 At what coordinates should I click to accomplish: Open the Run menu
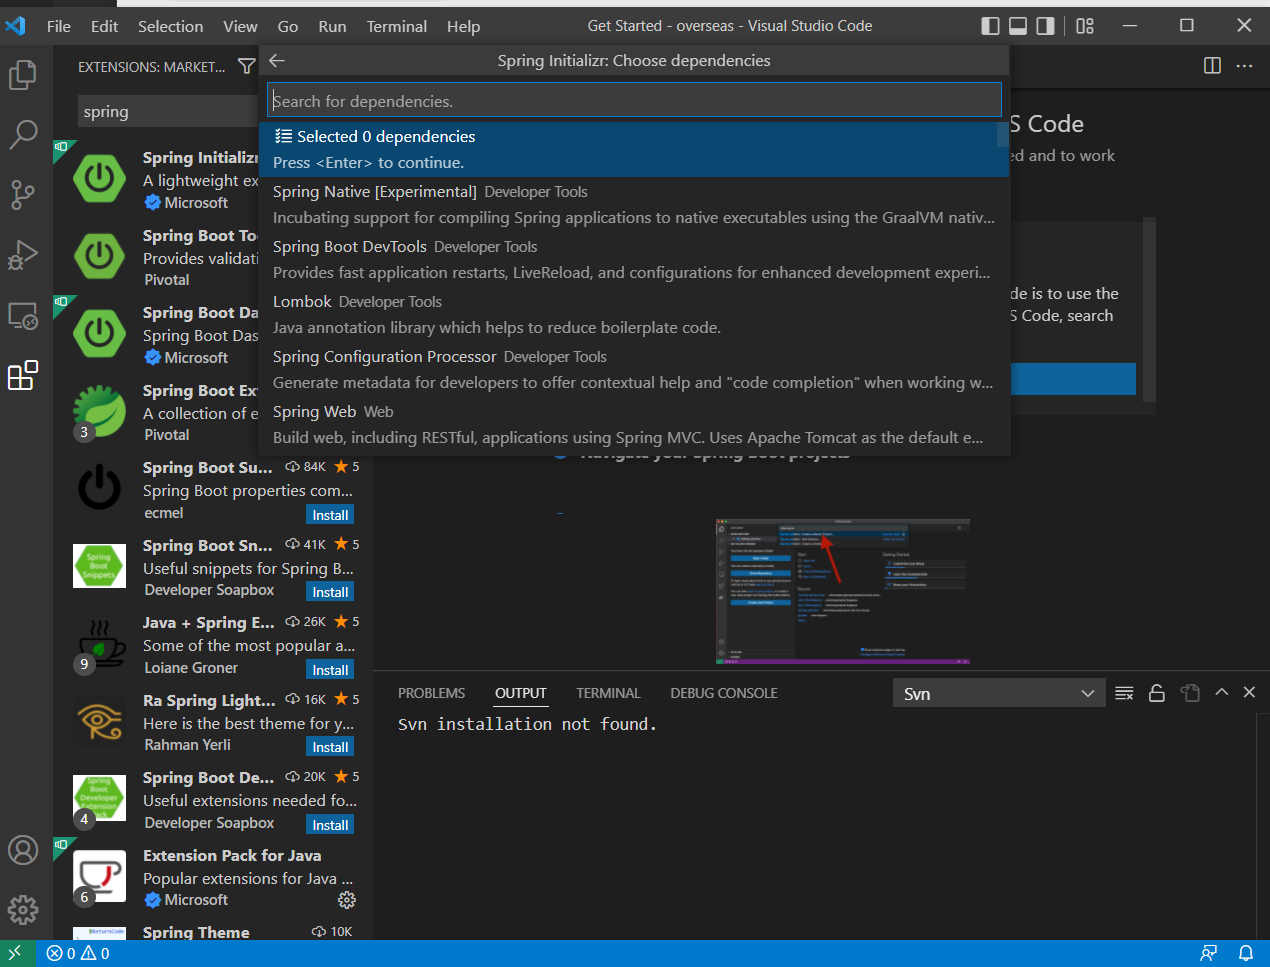tap(332, 26)
